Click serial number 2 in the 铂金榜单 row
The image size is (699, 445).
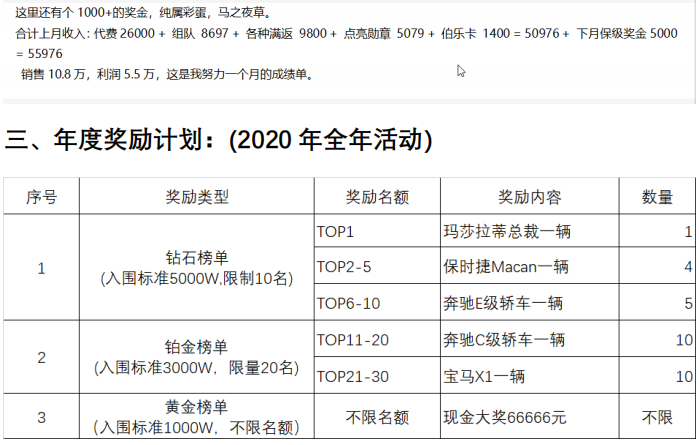[x=41, y=357]
